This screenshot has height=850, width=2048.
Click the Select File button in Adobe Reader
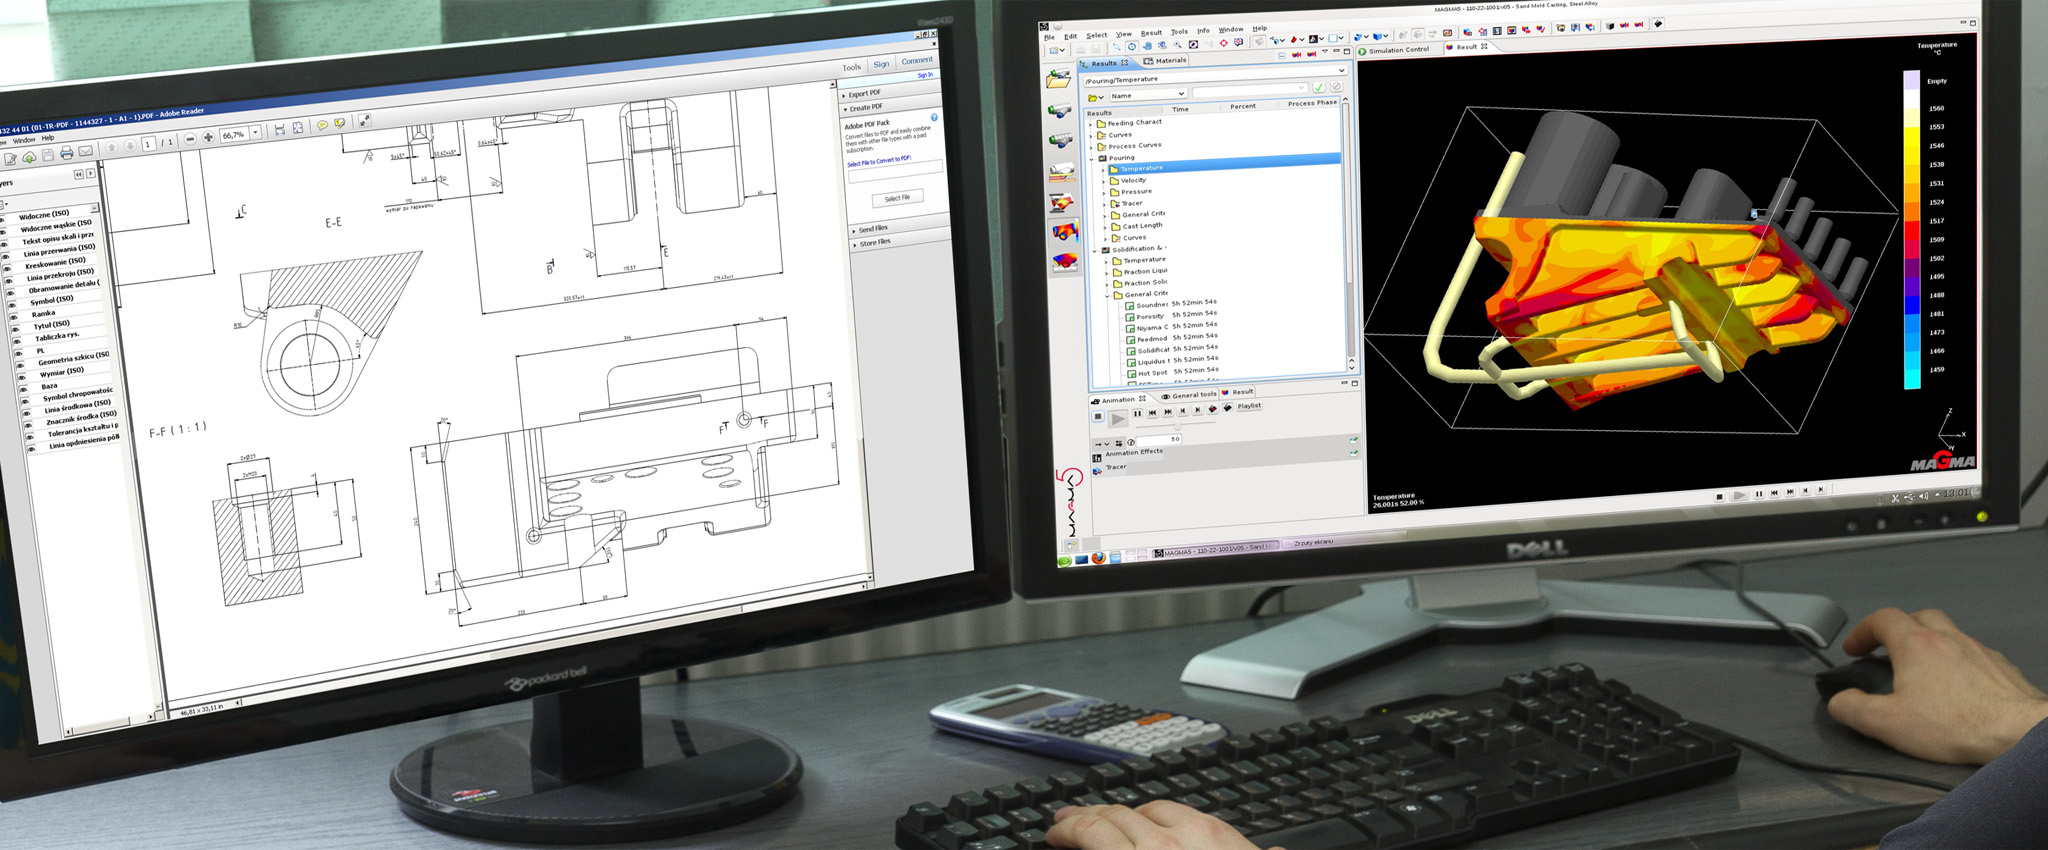[x=897, y=198]
